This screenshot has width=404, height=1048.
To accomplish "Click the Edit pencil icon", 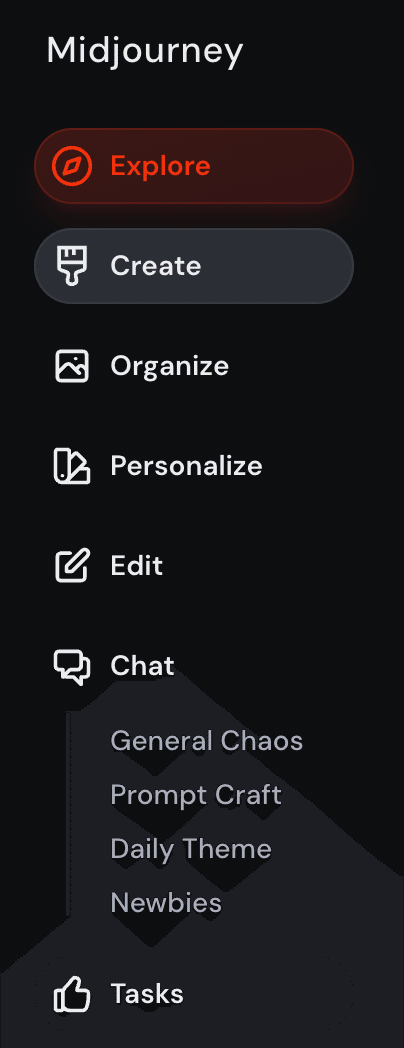I will [x=72, y=565].
